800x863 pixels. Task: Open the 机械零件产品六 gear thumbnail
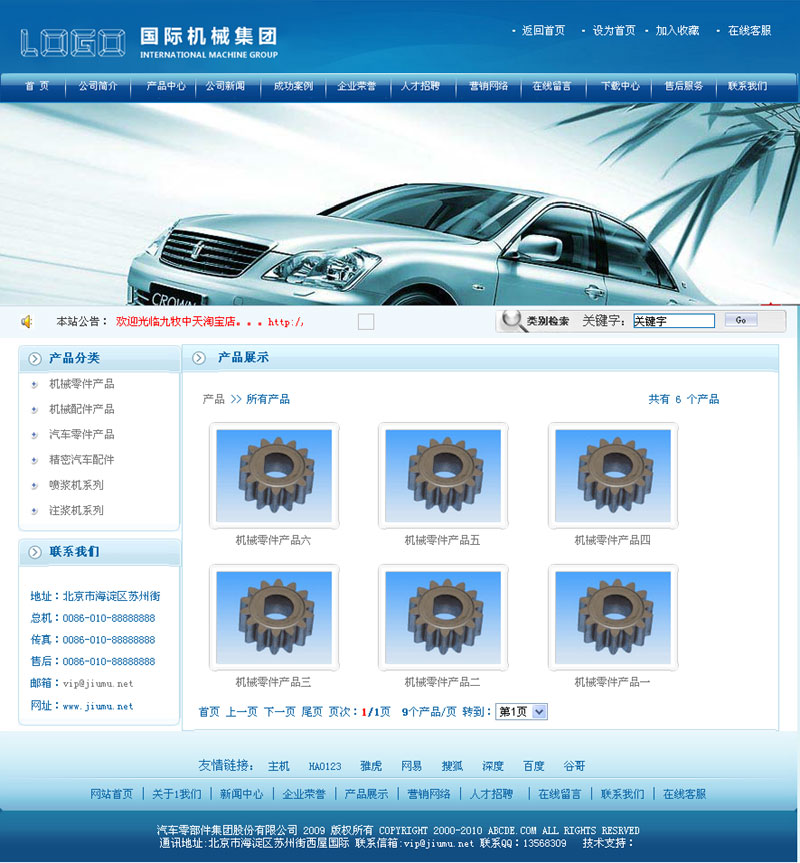pos(274,476)
